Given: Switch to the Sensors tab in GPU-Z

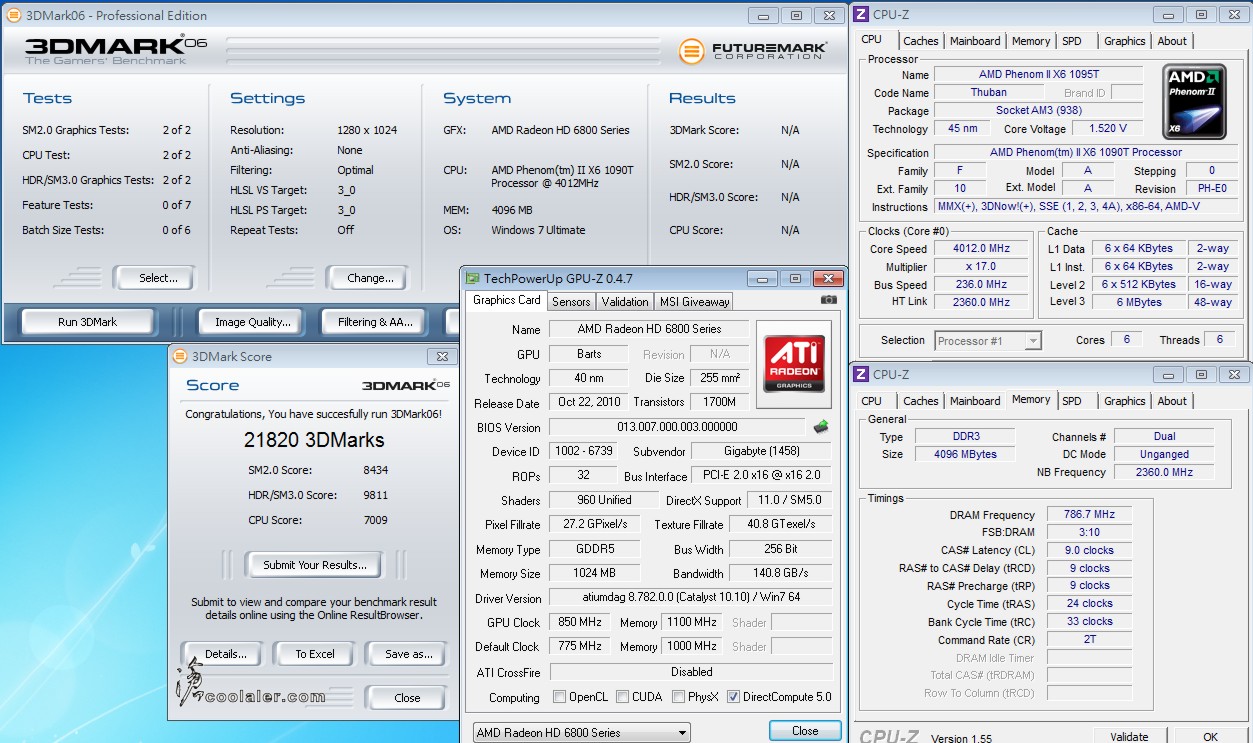Looking at the screenshot, I should (x=571, y=301).
